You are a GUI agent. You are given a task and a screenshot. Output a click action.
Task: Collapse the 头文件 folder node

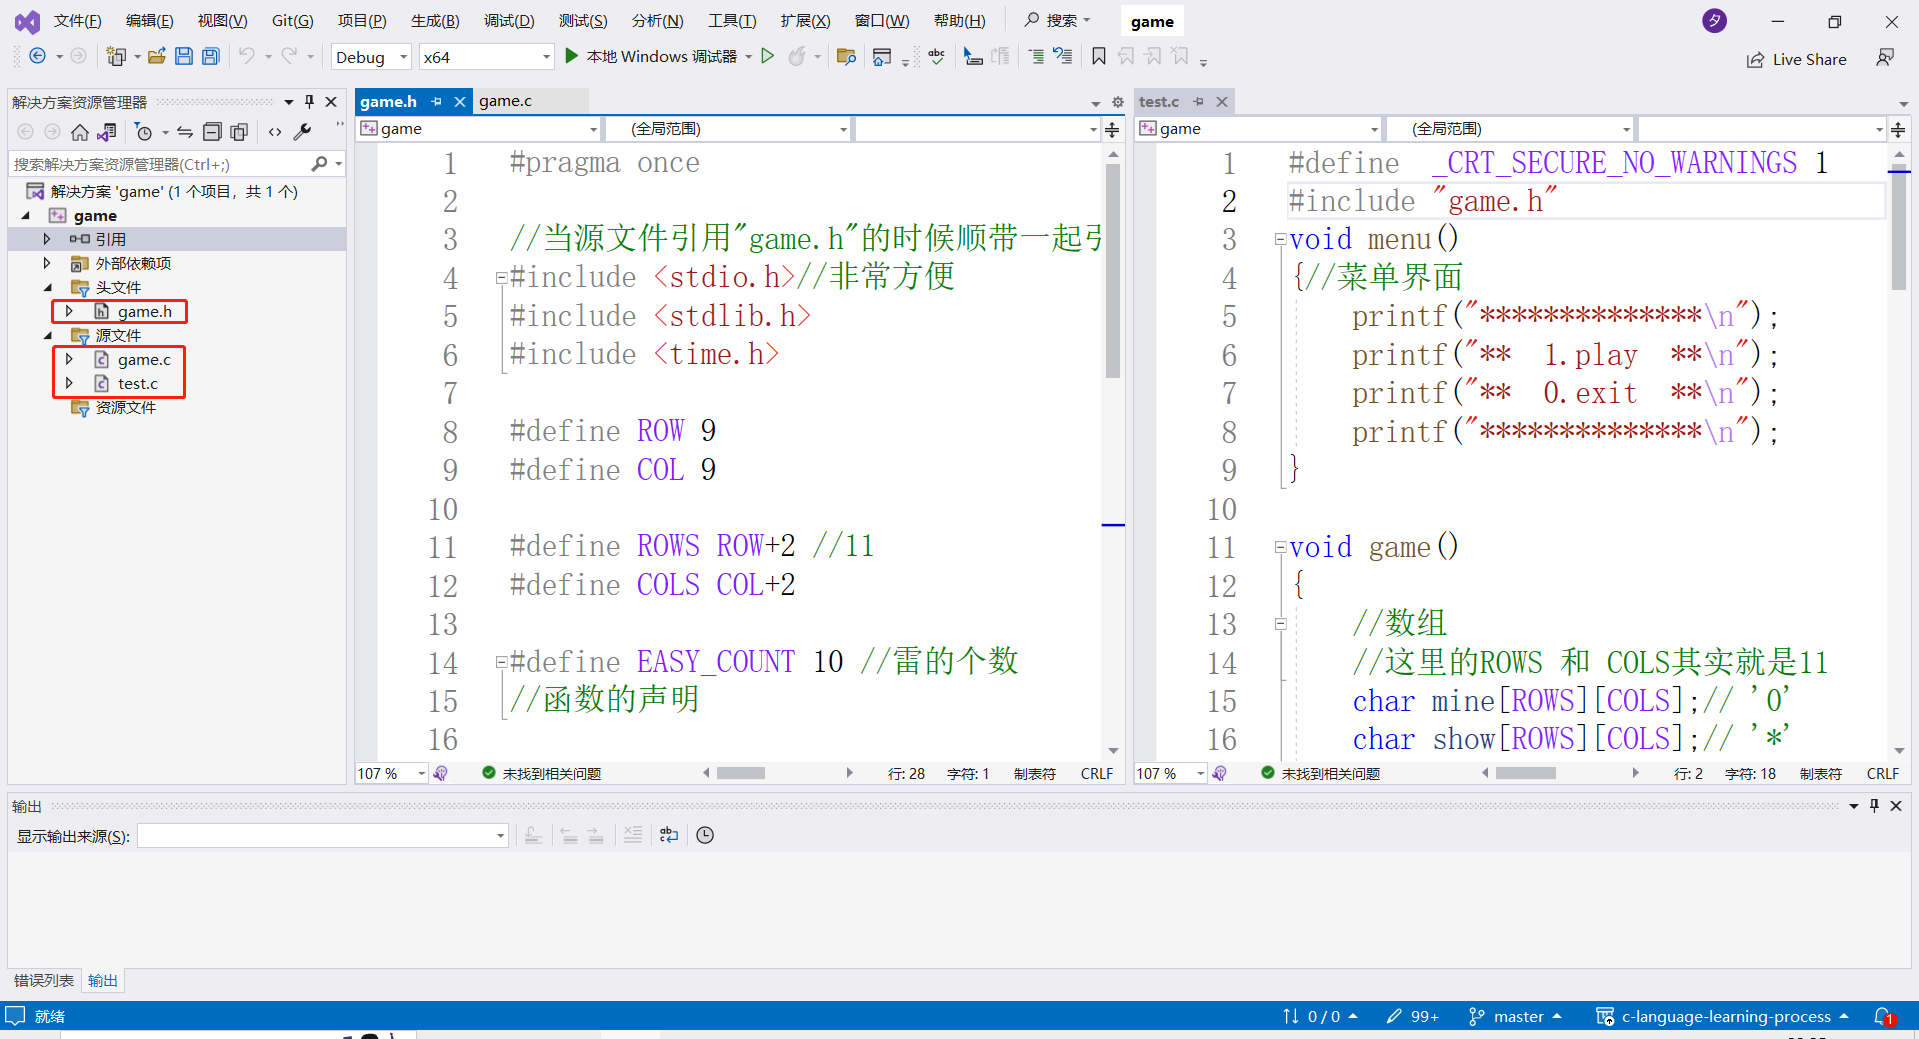coord(47,287)
